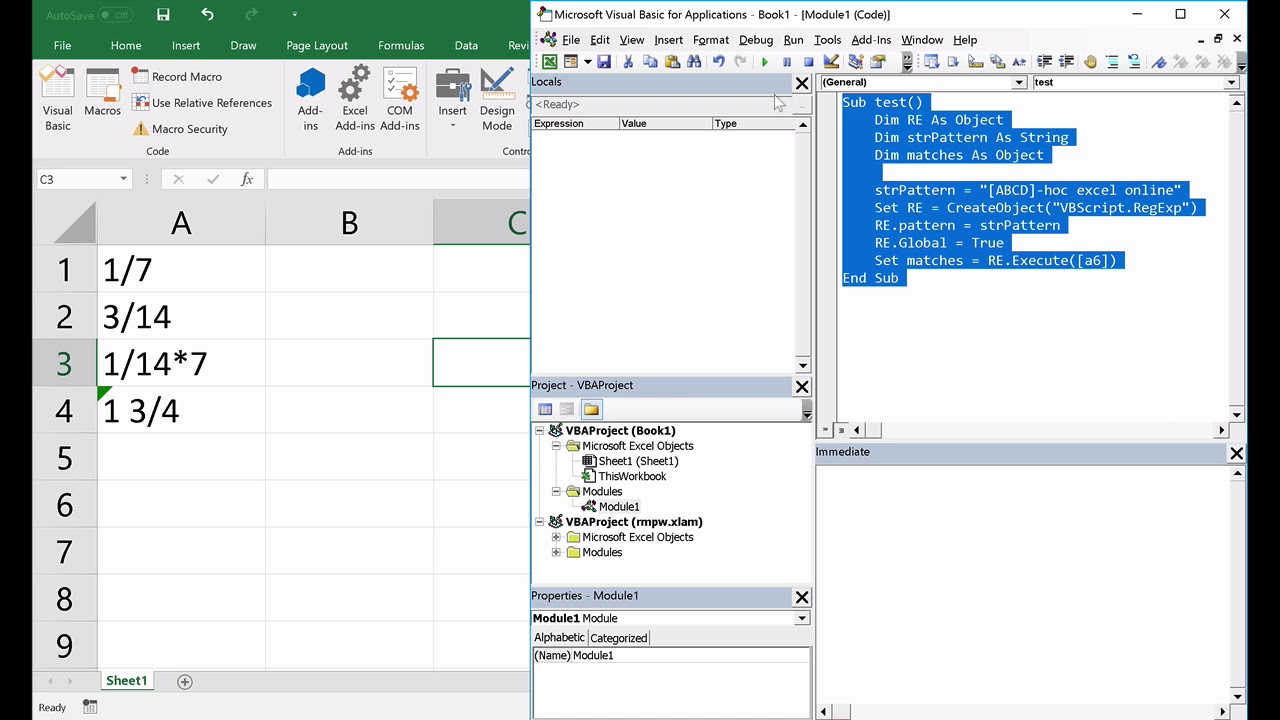Viewport: 1280px width, 720px height.
Task: Save Book1 from the VBA toolbar
Action: 604,62
